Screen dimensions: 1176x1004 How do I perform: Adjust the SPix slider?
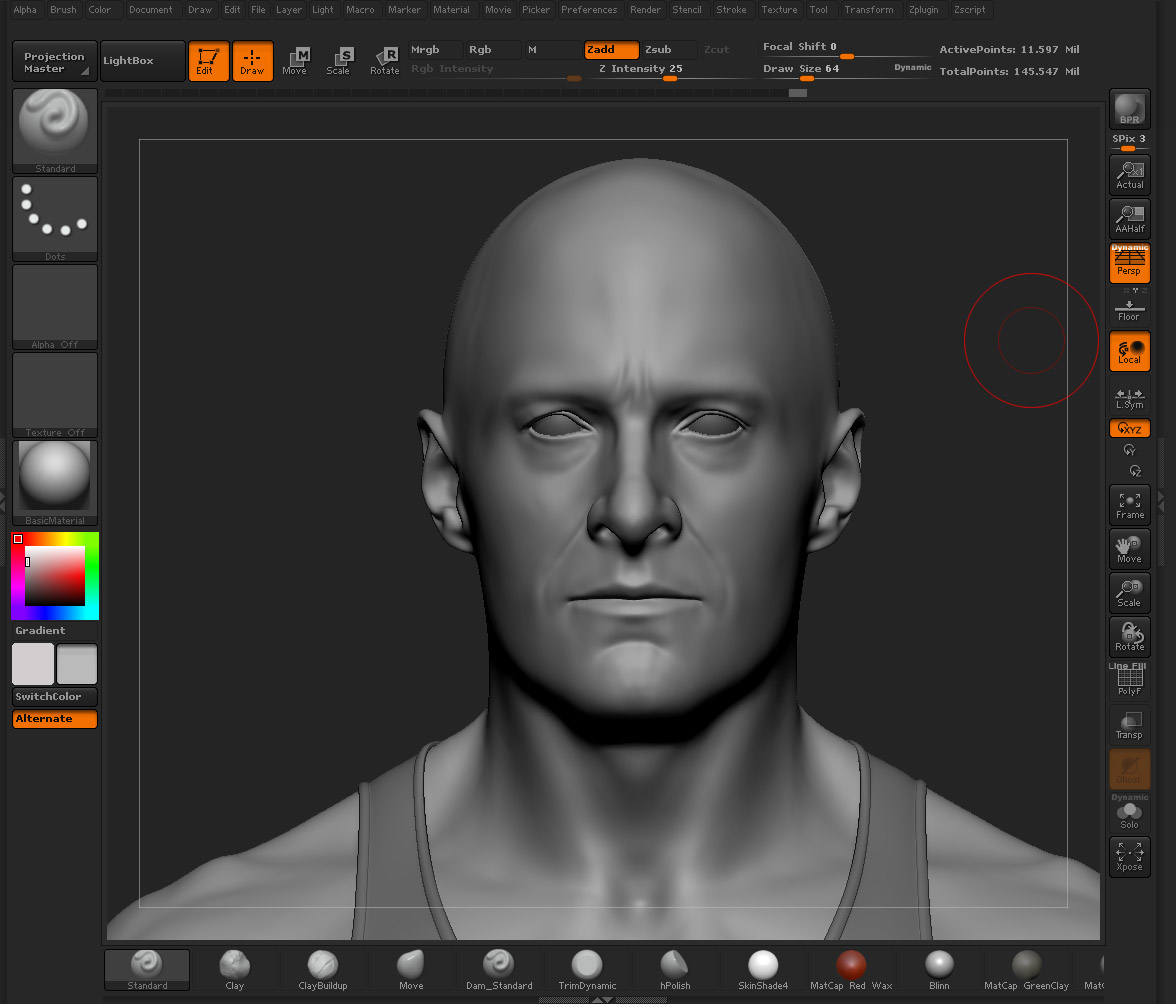tap(1130, 142)
